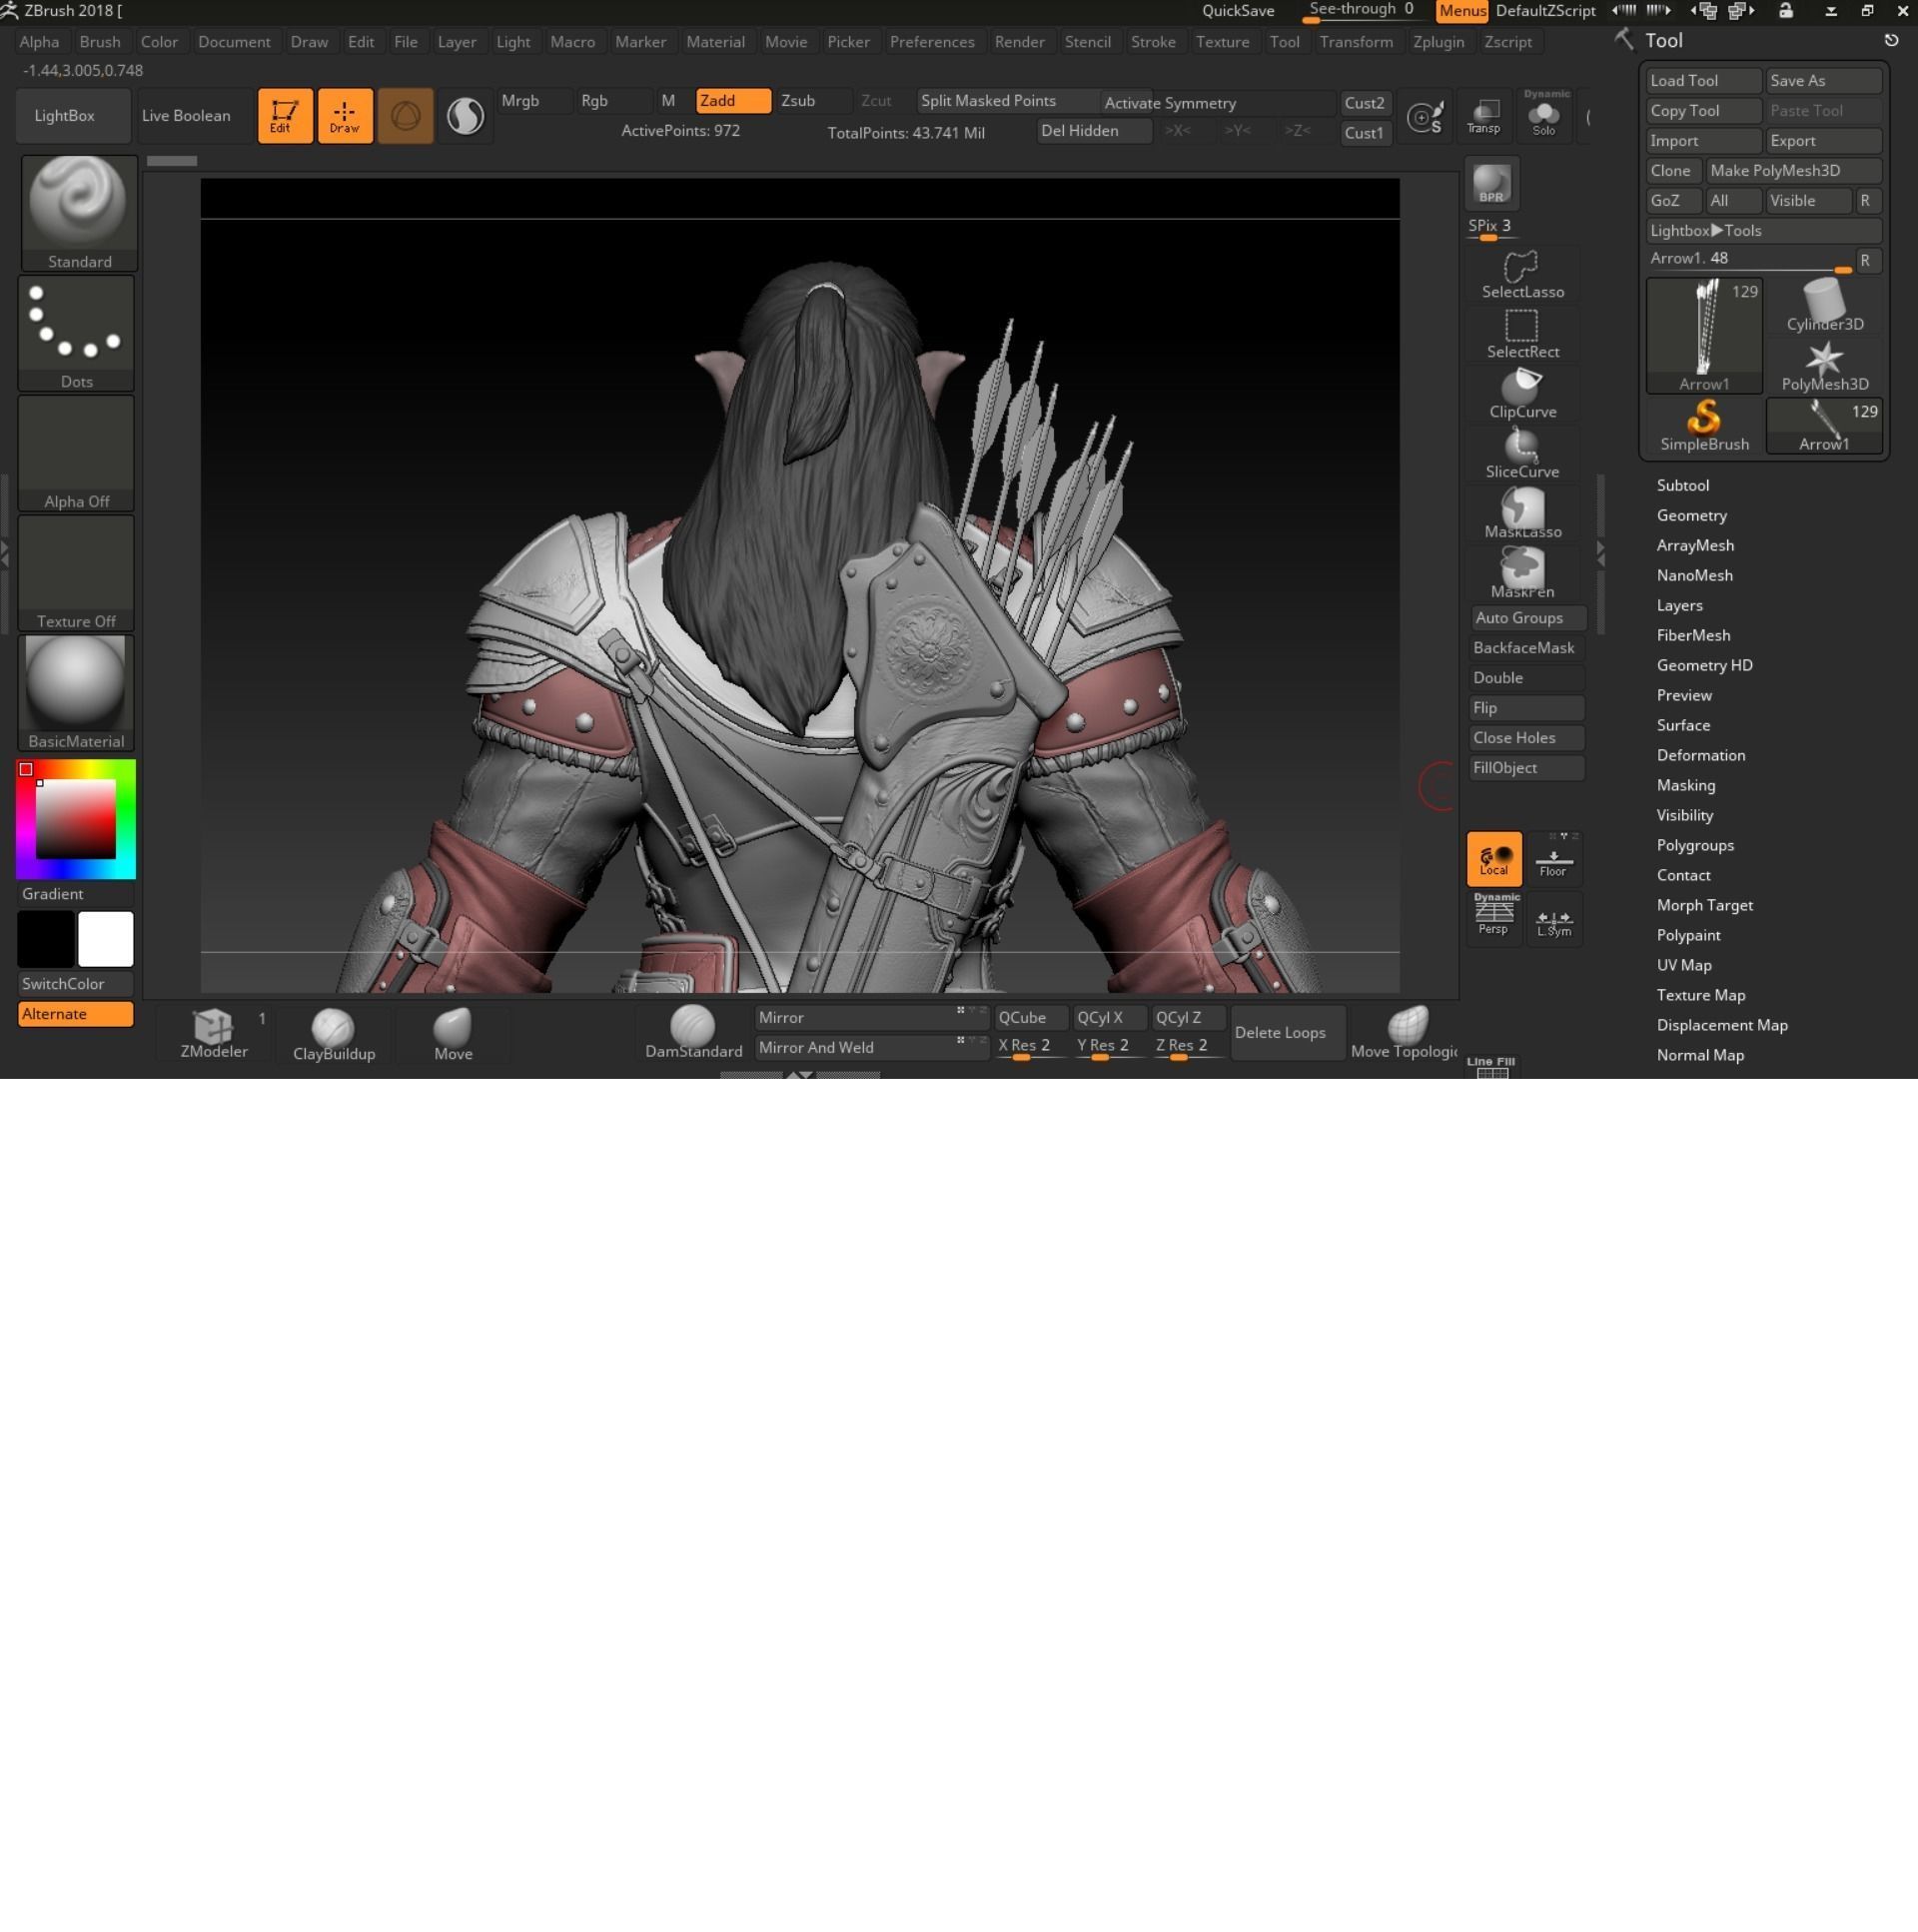This screenshot has height=1932, width=1918.
Task: Toggle BackfaceMask option
Action: pos(1526,648)
